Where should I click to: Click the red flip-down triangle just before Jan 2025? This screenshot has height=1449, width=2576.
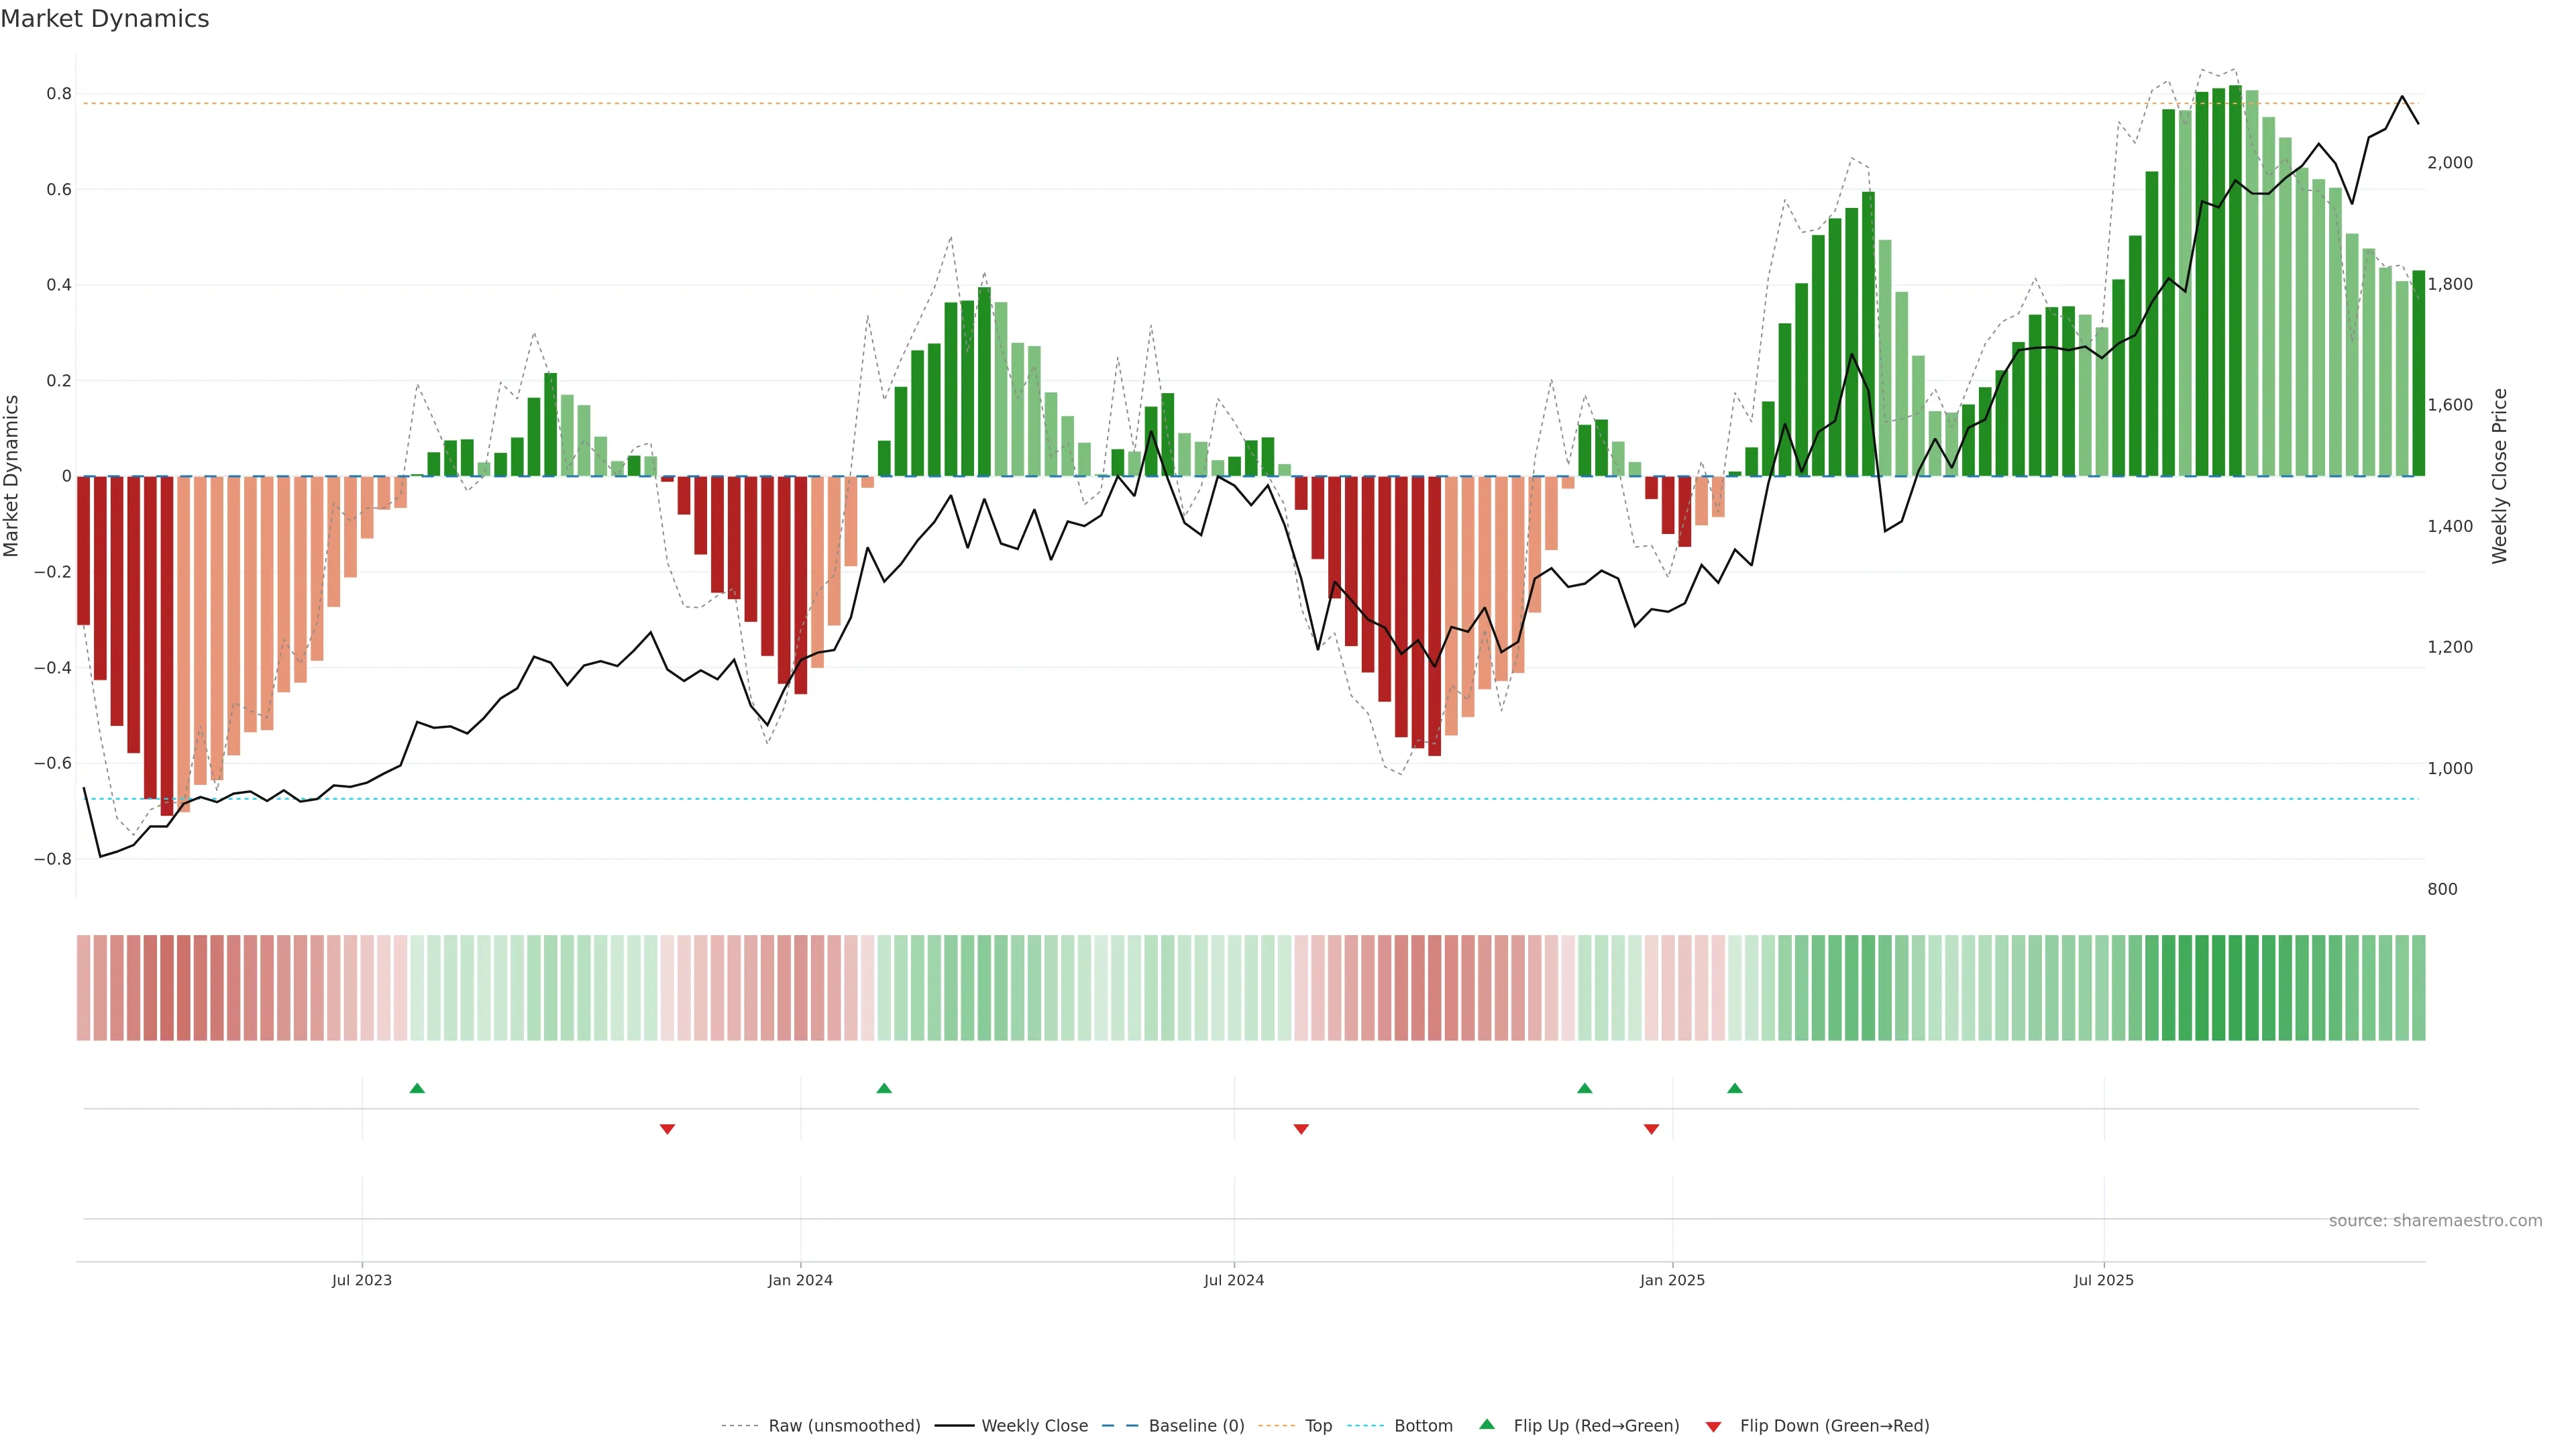[1651, 1129]
